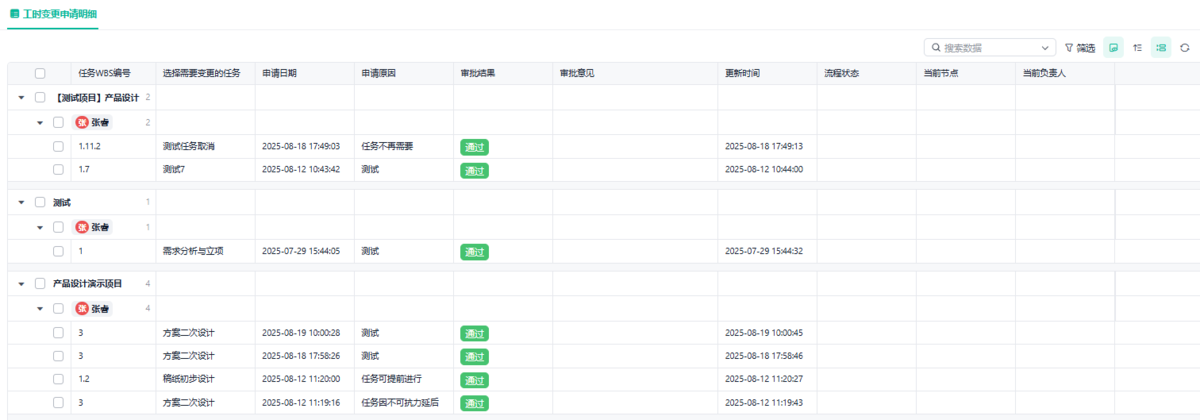Click the green icon before 工时变更申请明细

pyautogui.click(x=14, y=14)
